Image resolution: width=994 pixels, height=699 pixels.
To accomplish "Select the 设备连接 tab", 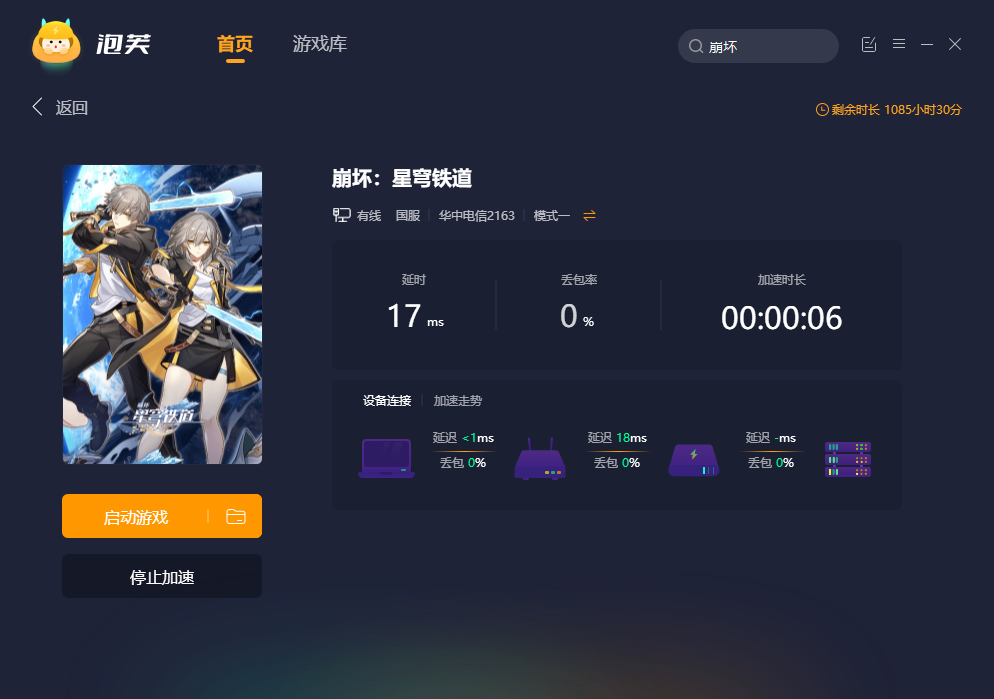I will (387, 401).
